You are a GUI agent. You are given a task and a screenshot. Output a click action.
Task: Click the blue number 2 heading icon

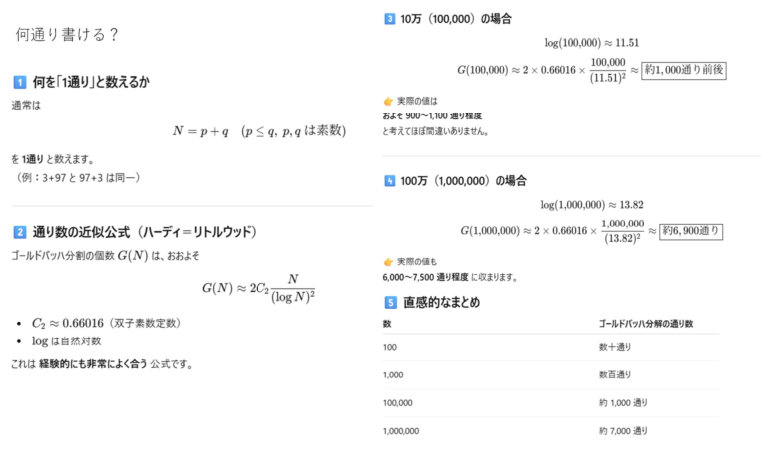[19, 232]
